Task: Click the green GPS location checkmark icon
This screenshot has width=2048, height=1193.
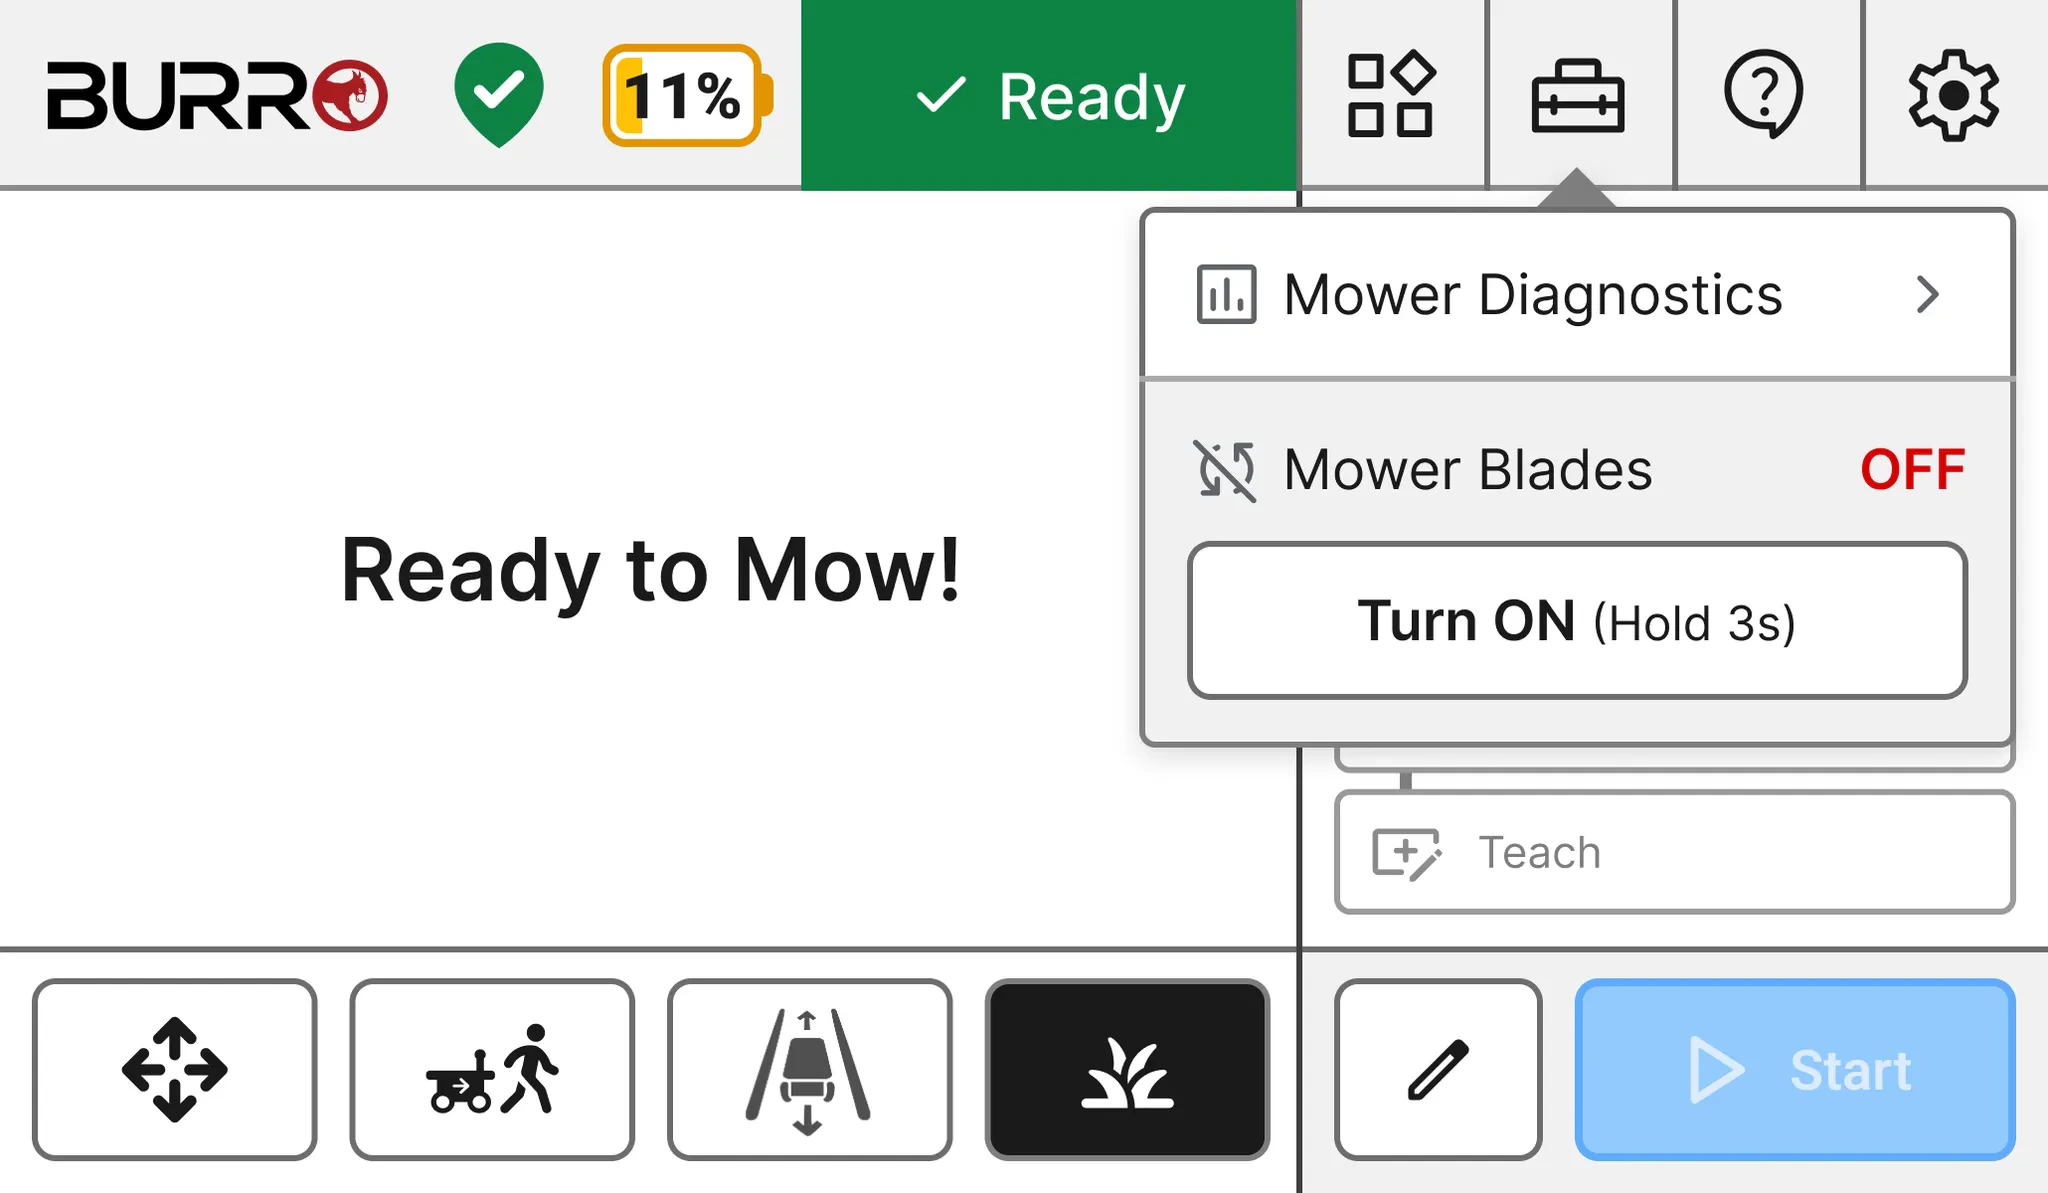Action: click(x=498, y=93)
